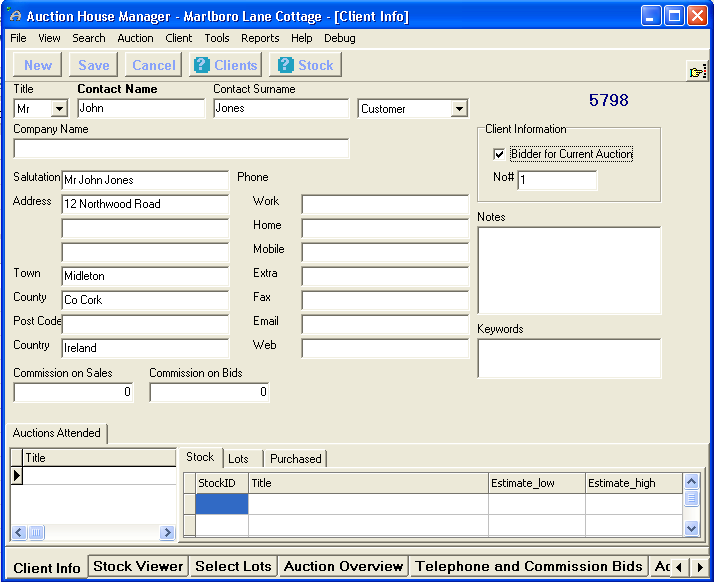Click the Notes text area
This screenshot has height=582, width=714.
[x=569, y=271]
